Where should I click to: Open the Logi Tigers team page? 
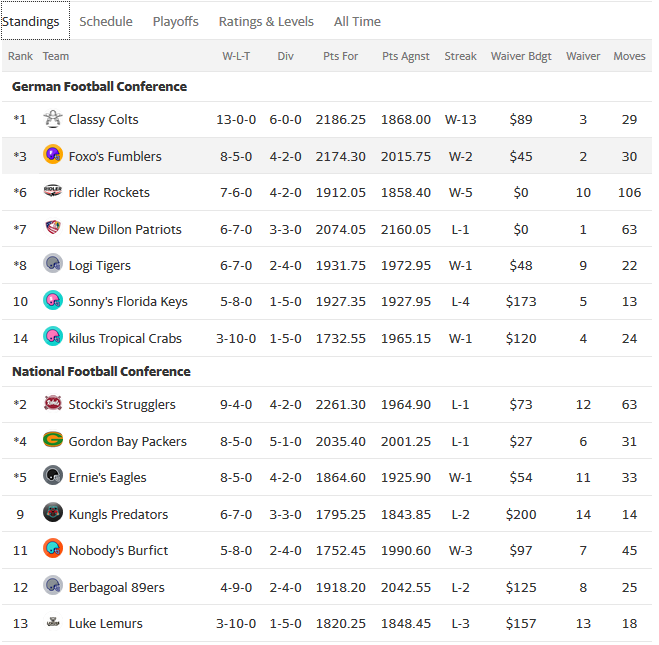click(99, 266)
